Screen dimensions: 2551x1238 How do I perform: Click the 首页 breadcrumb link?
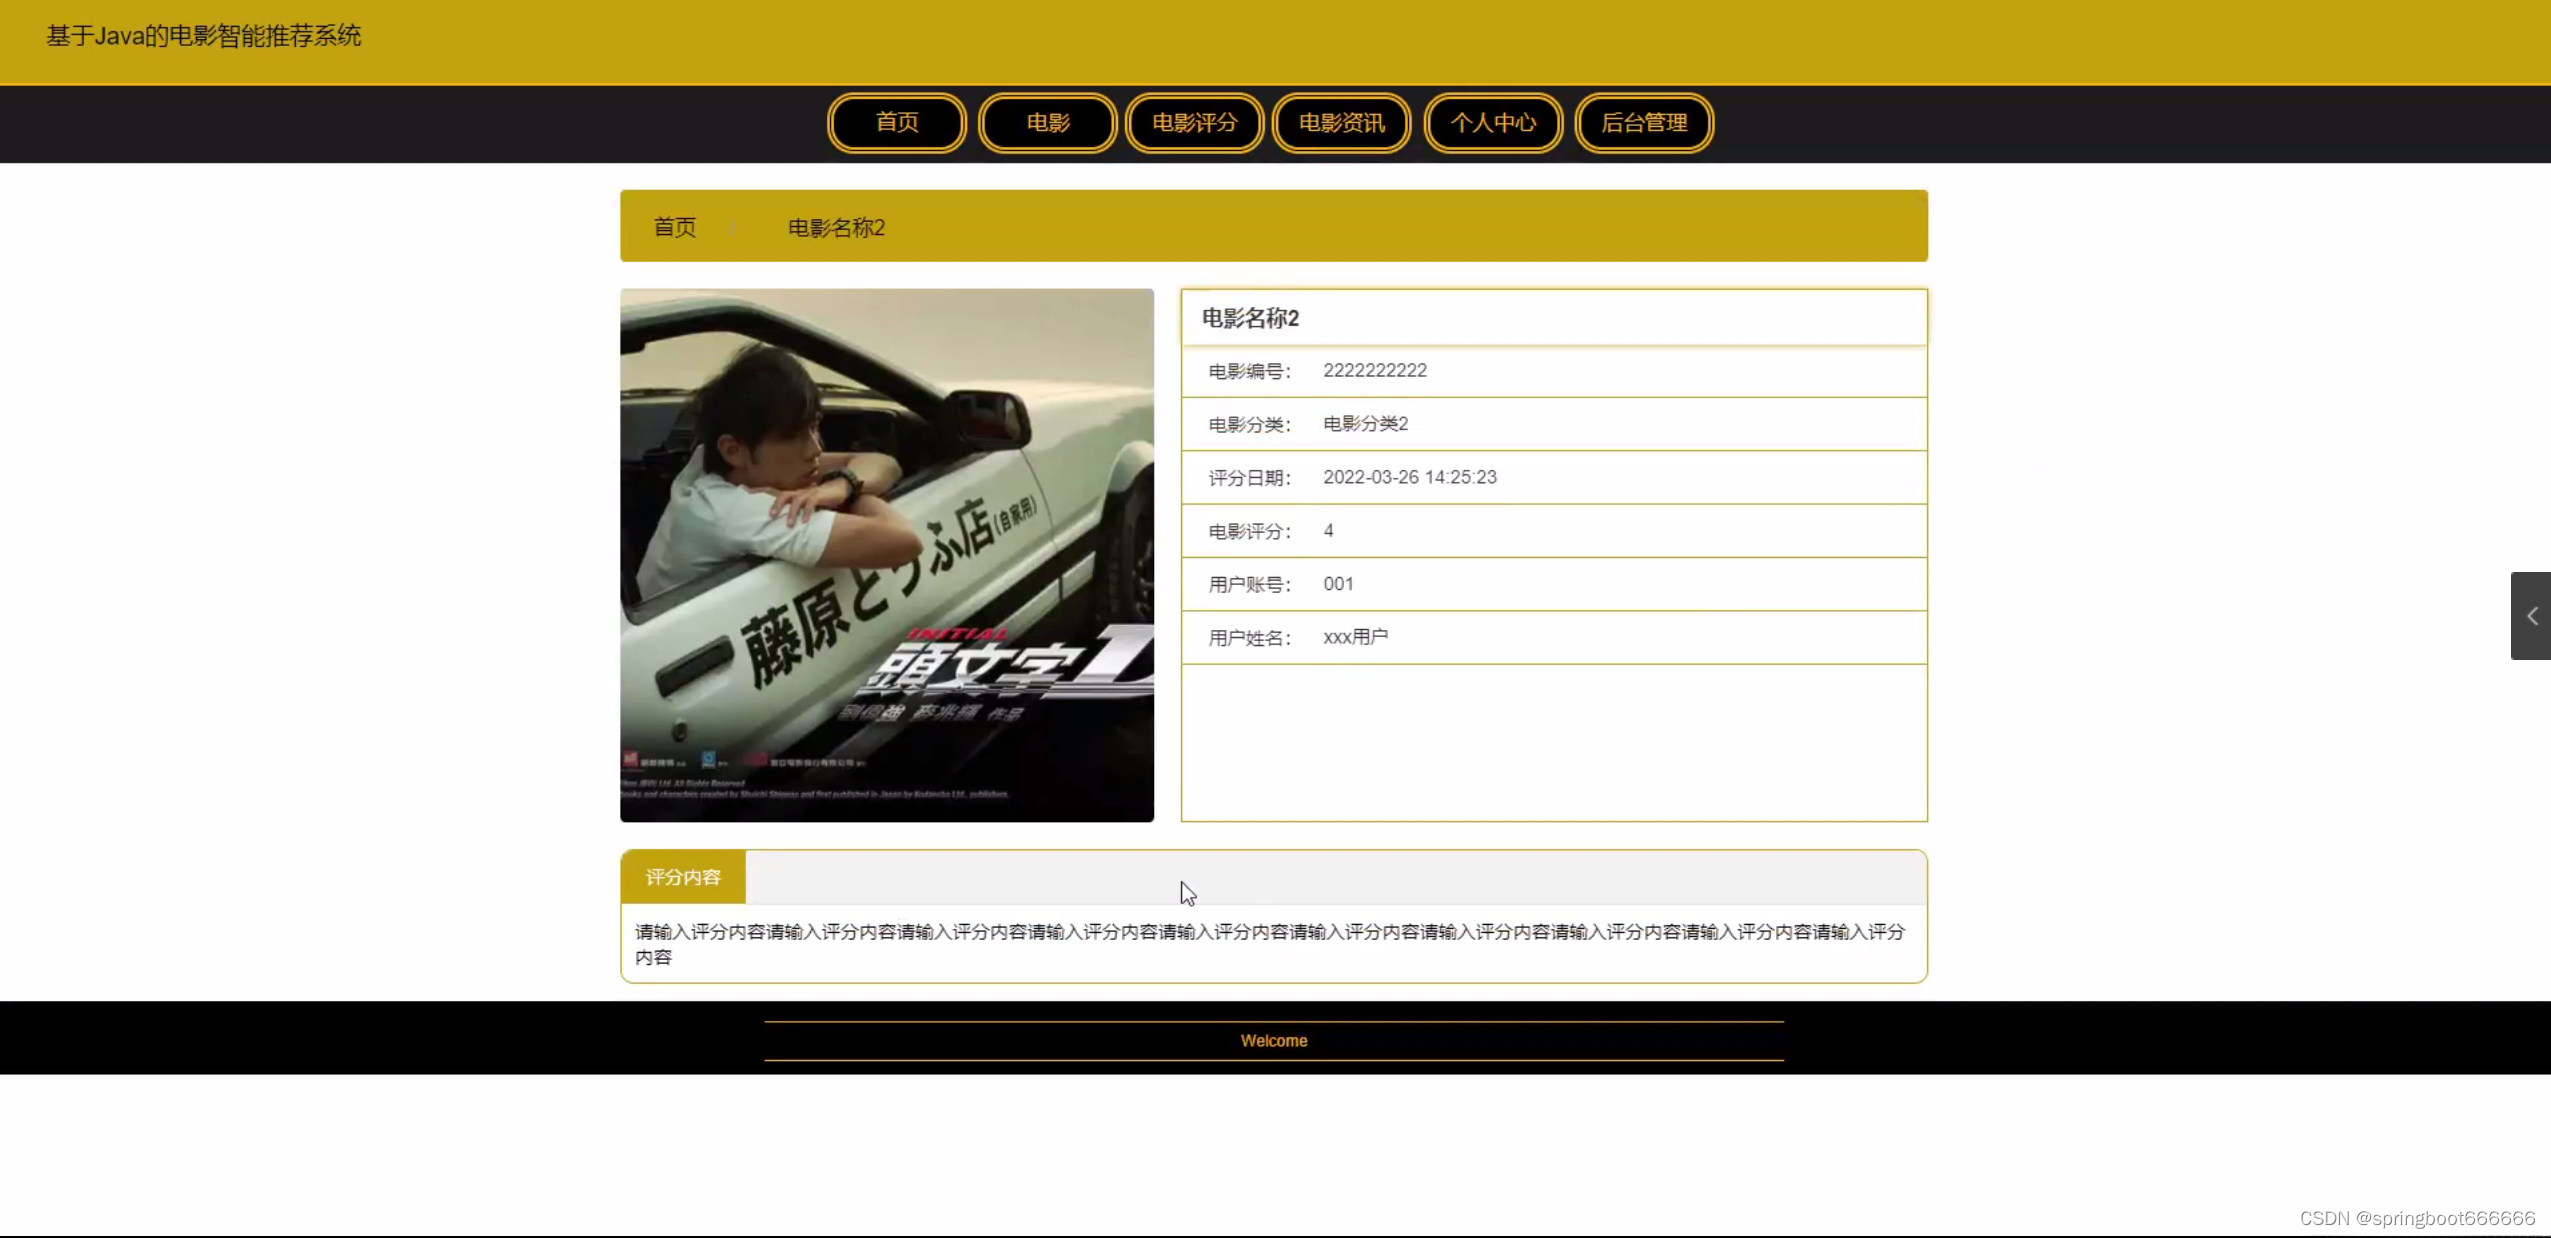click(675, 227)
